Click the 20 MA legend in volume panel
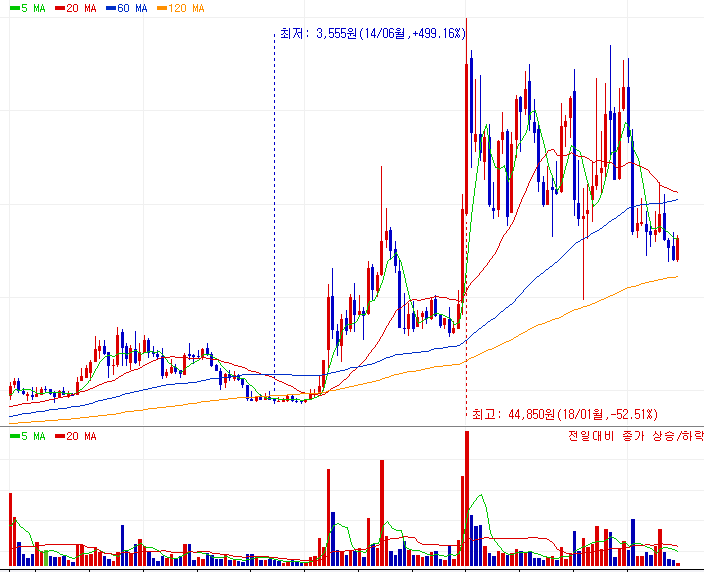Viewport: 704px width, 572px height. 75,436
